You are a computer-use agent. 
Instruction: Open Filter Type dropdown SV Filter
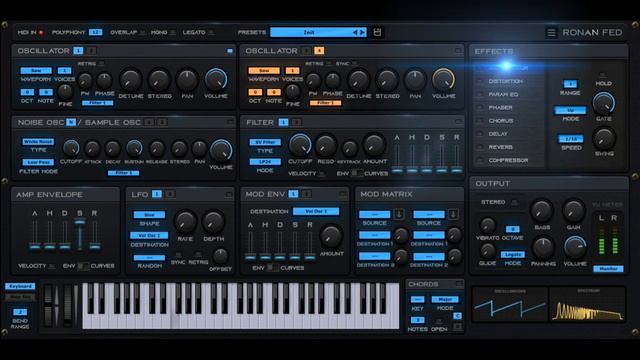pos(265,142)
